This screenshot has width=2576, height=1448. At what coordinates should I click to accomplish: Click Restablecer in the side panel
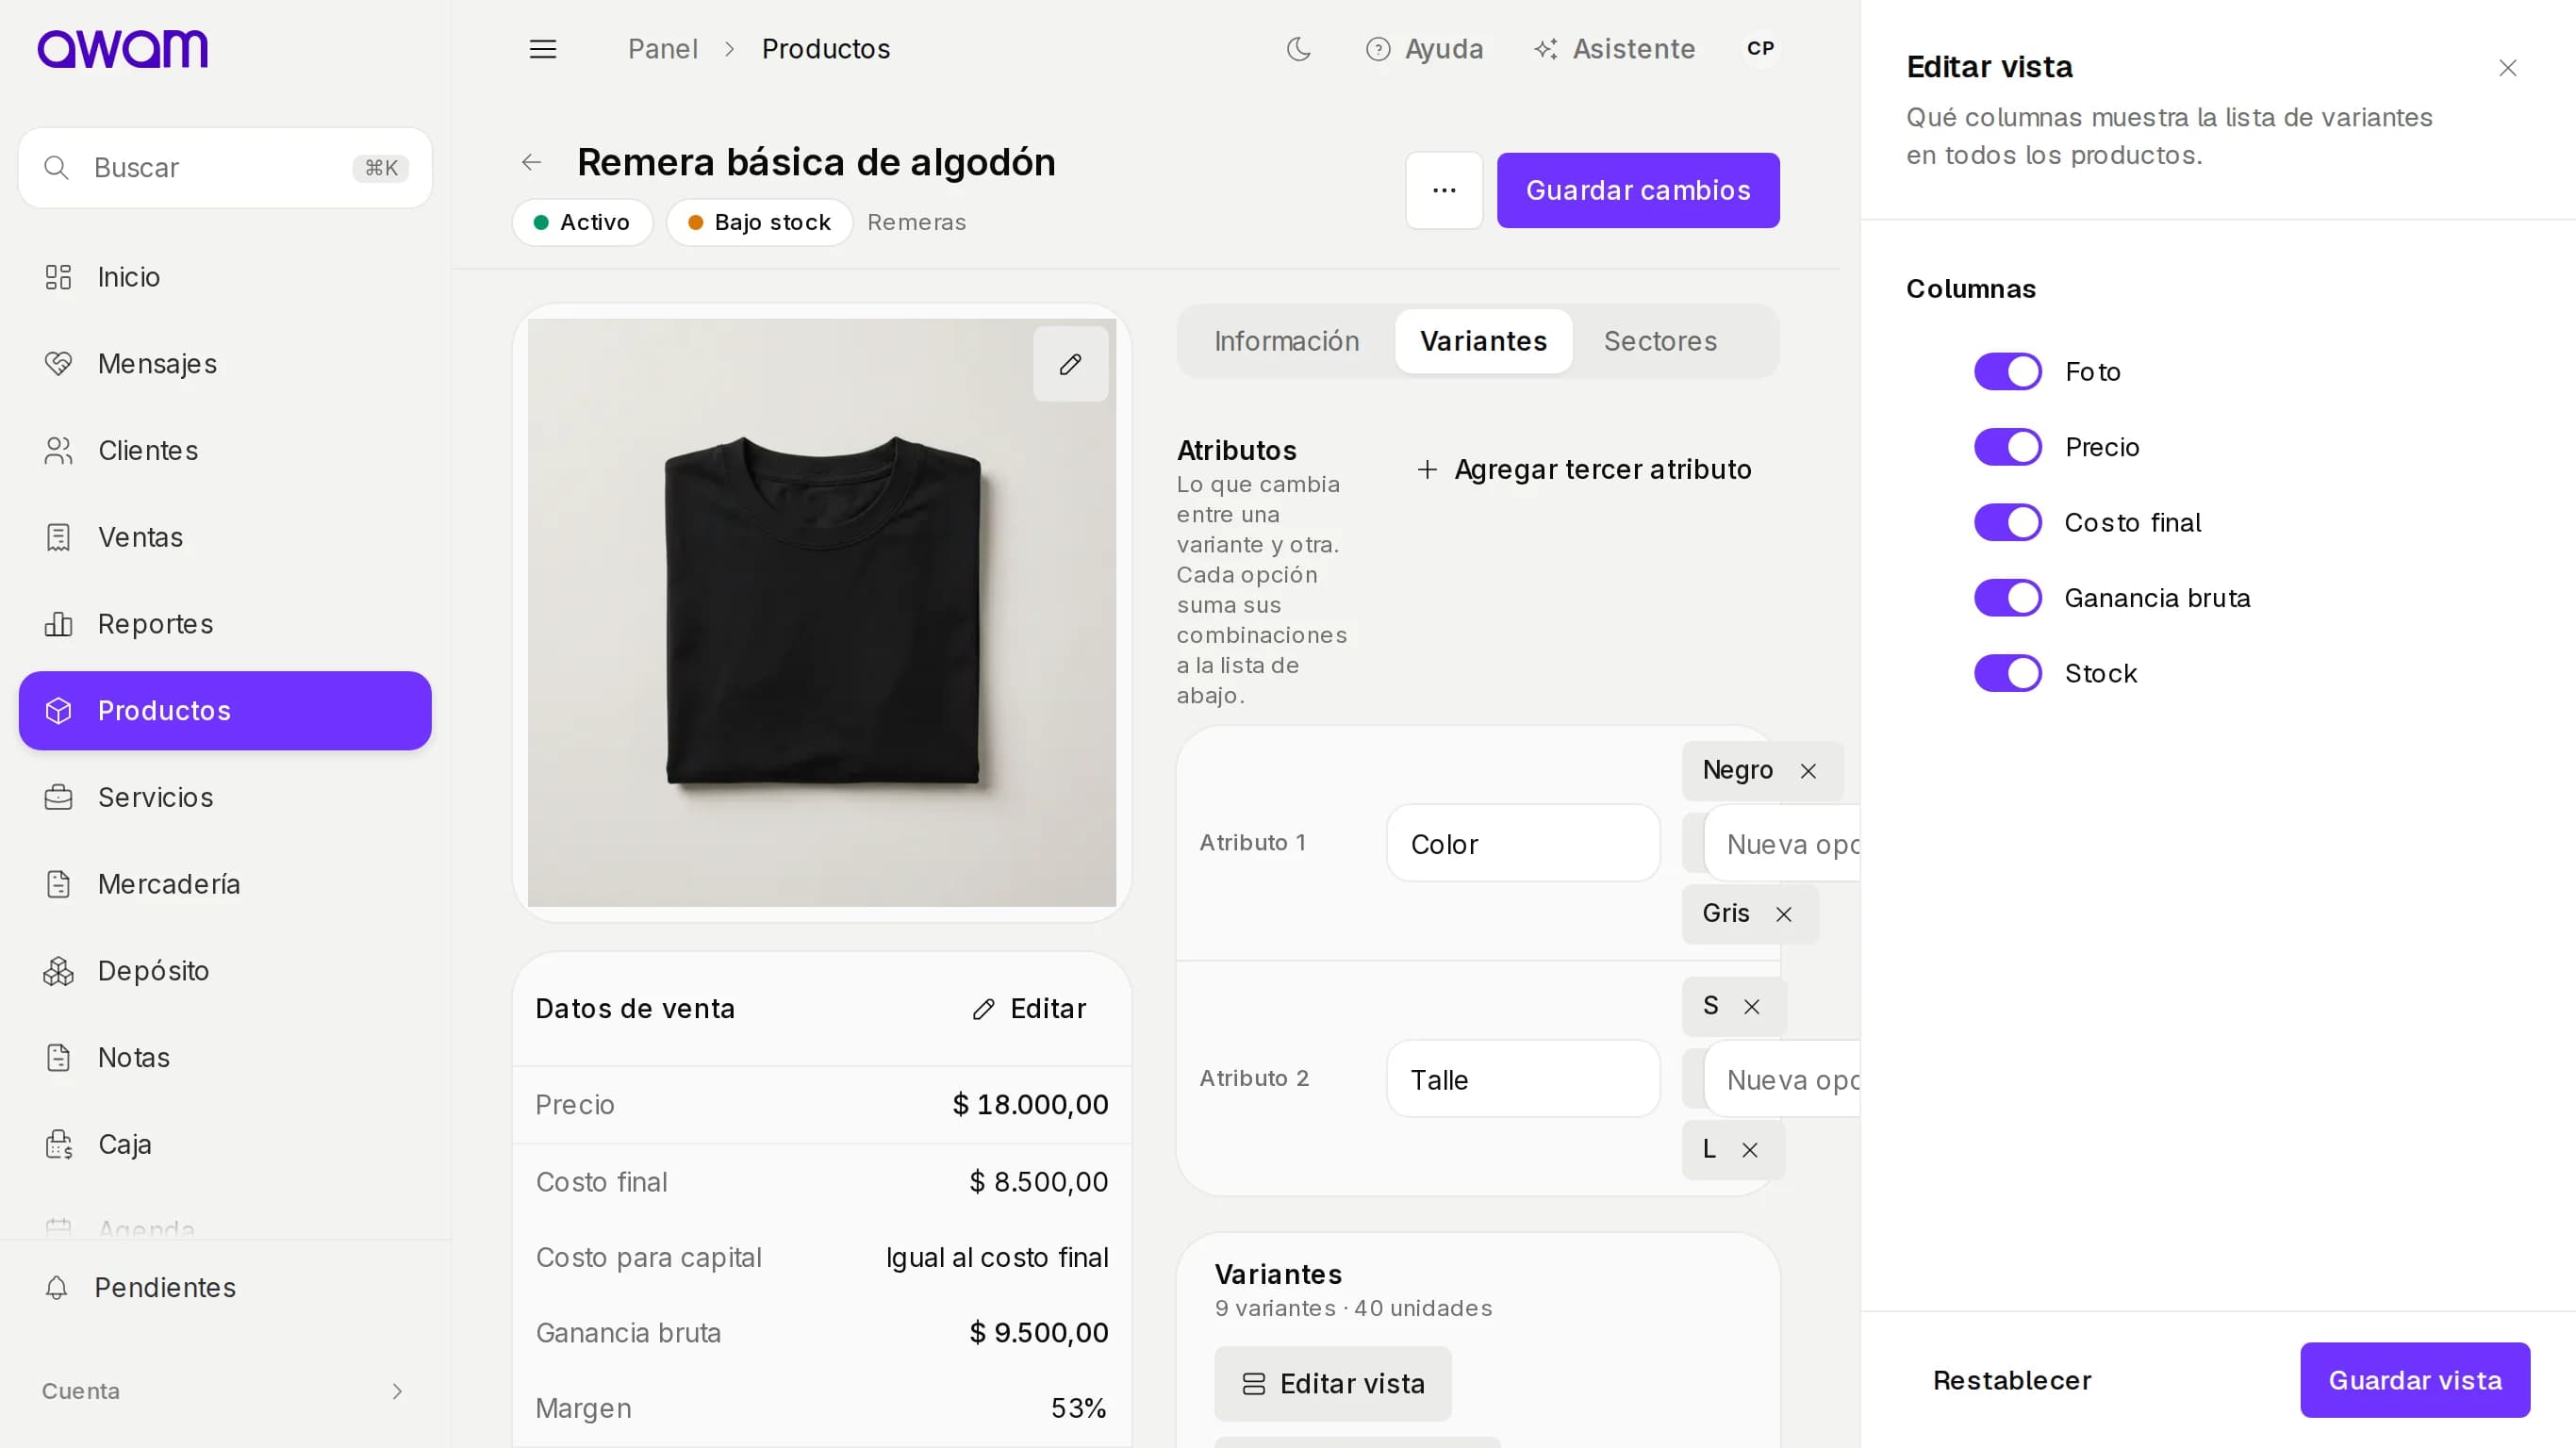point(2012,1380)
